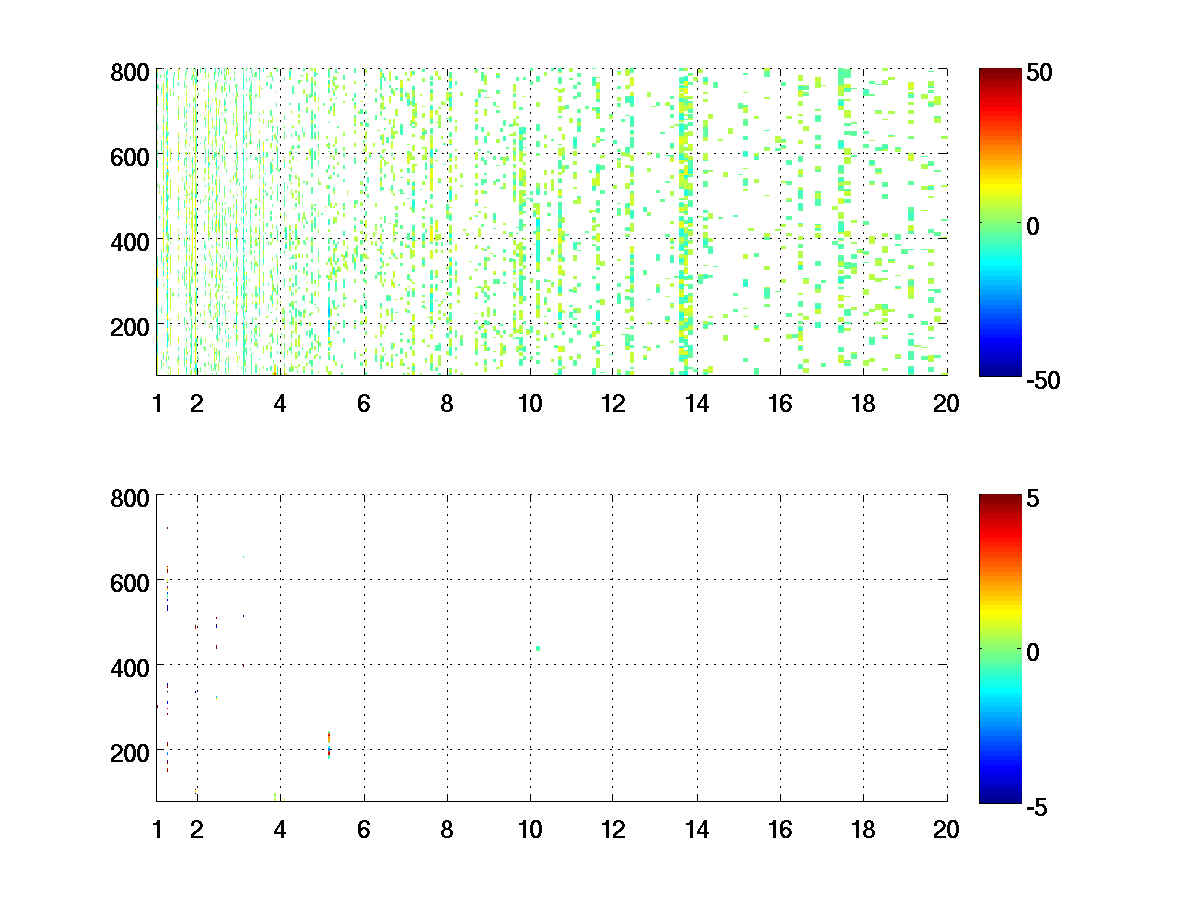The width and height of the screenshot is (1200, 900).
Task: Click the bottom plot's colorbar
Action: coord(1000,648)
